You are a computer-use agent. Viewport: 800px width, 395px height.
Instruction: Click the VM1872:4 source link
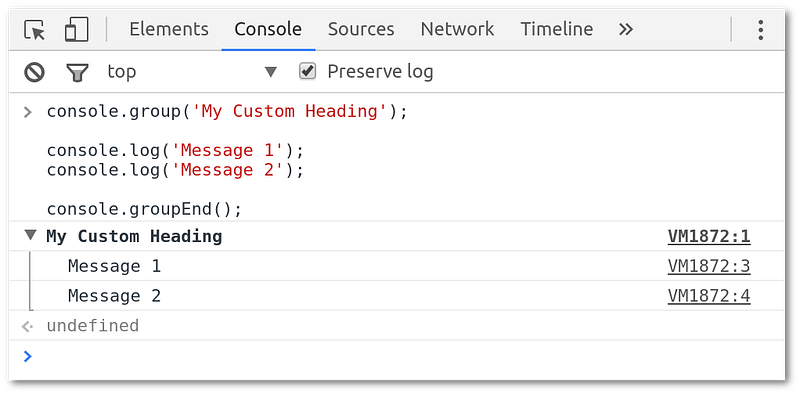point(709,296)
